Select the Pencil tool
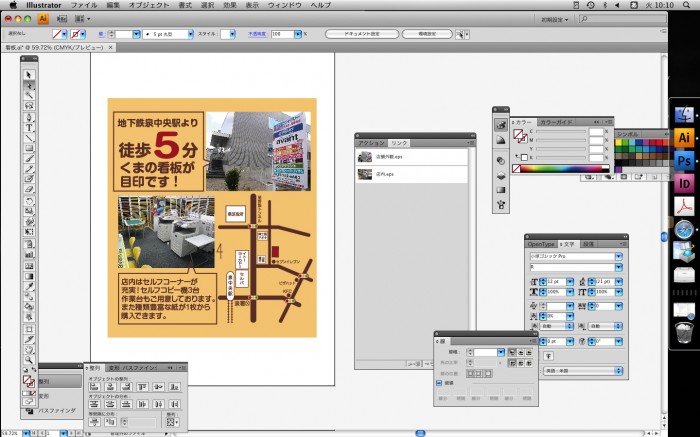Screen dimensions: 700x437 tap(29, 169)
